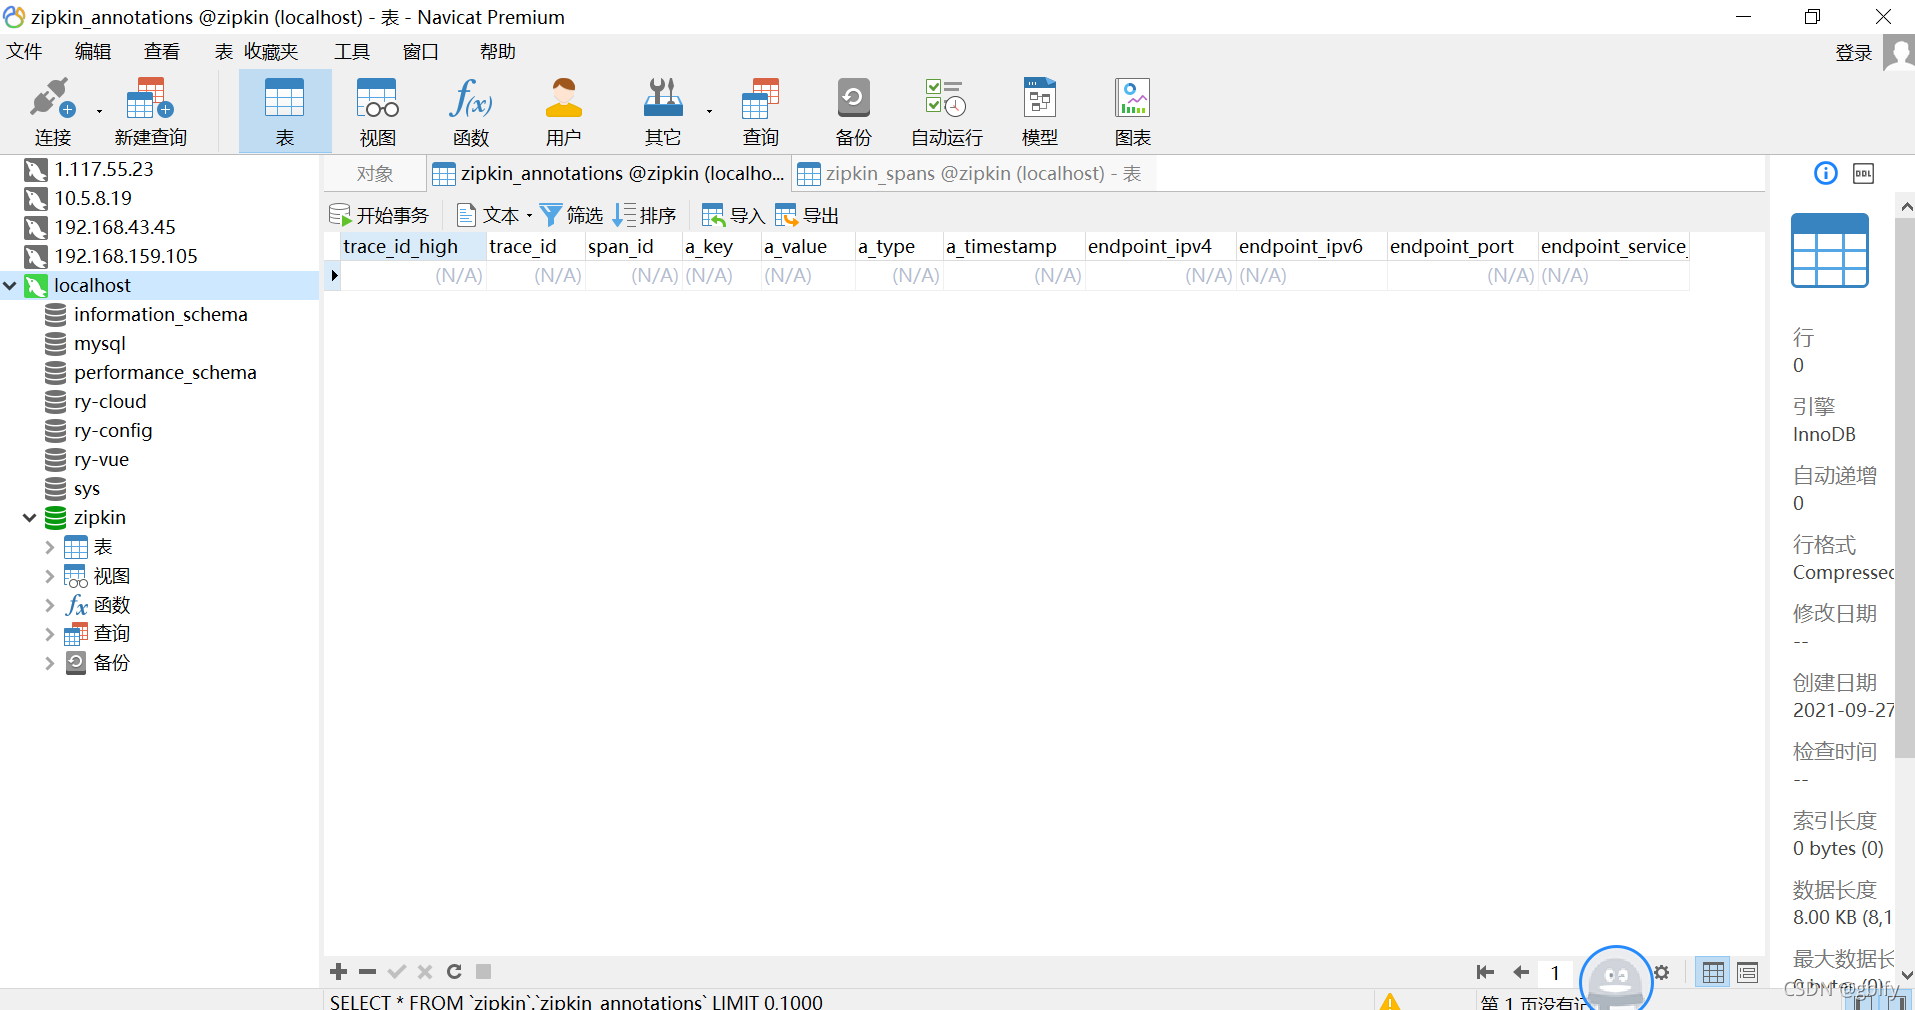Show the info panel icon
The height and width of the screenshot is (1010, 1915).
tap(1826, 173)
